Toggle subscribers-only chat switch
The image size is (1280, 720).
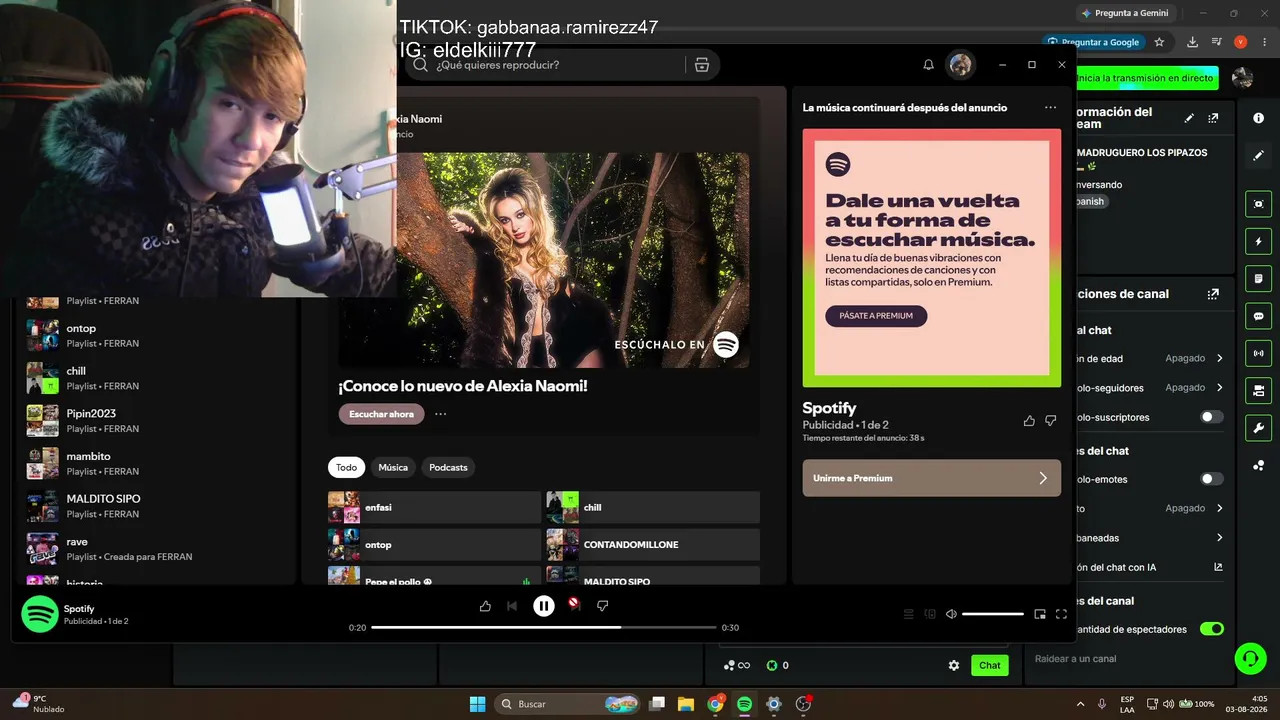(x=1212, y=417)
